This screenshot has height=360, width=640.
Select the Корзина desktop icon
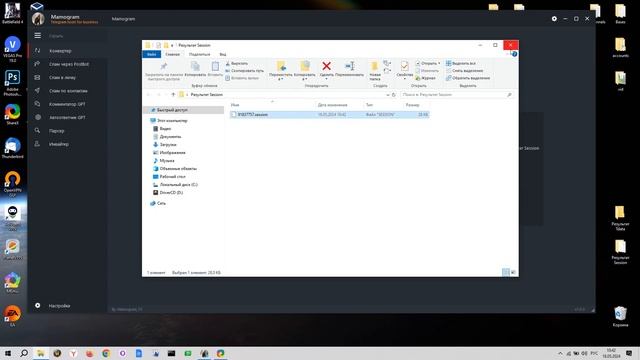coord(620,316)
